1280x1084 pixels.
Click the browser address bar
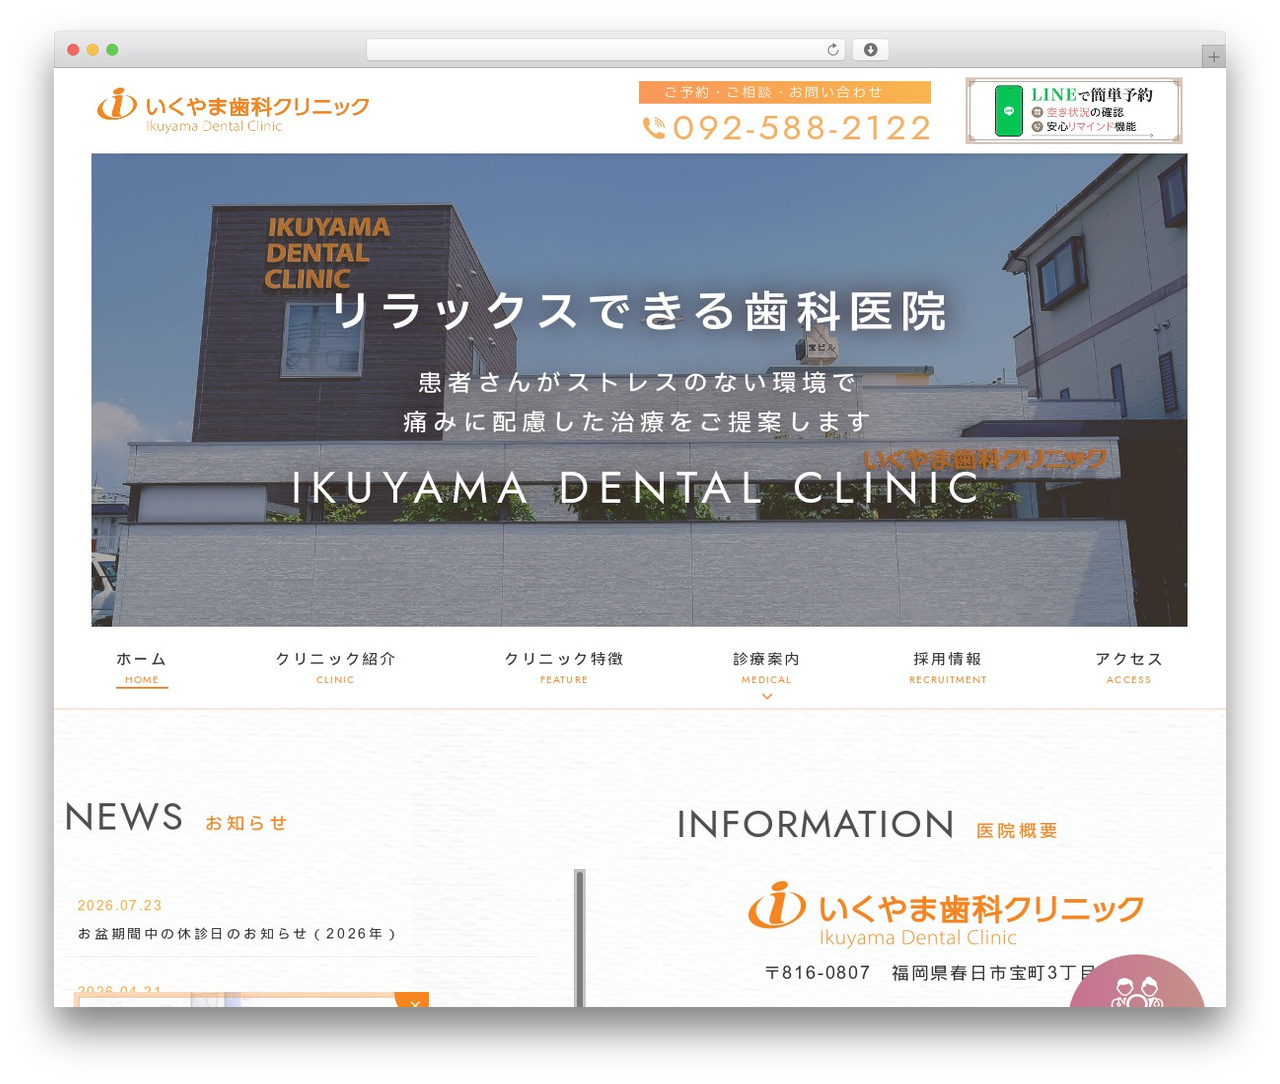[x=606, y=50]
